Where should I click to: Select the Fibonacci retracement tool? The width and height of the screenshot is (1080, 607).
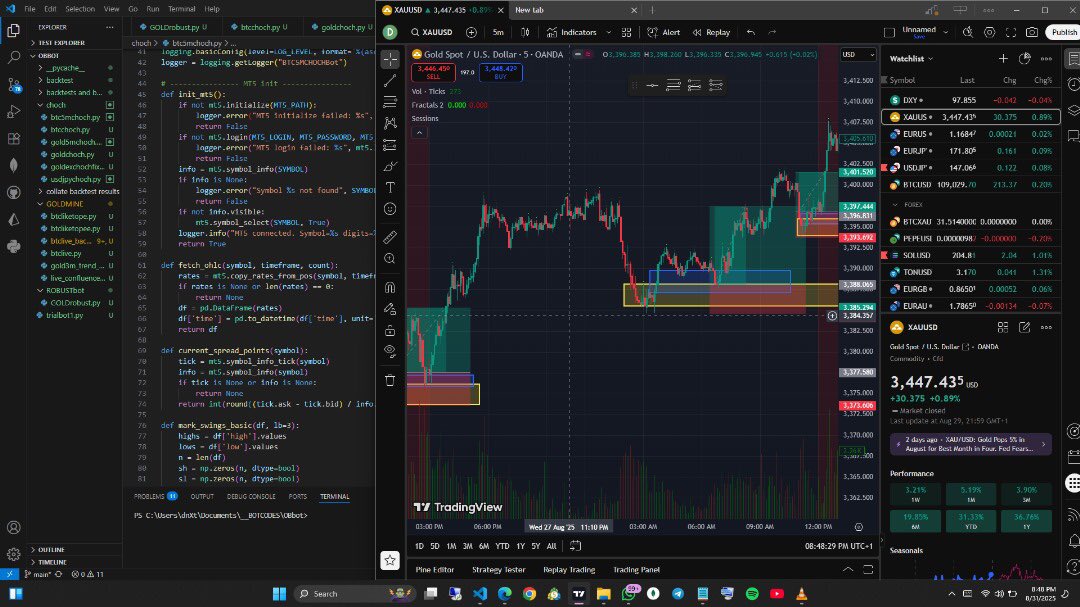[390, 102]
